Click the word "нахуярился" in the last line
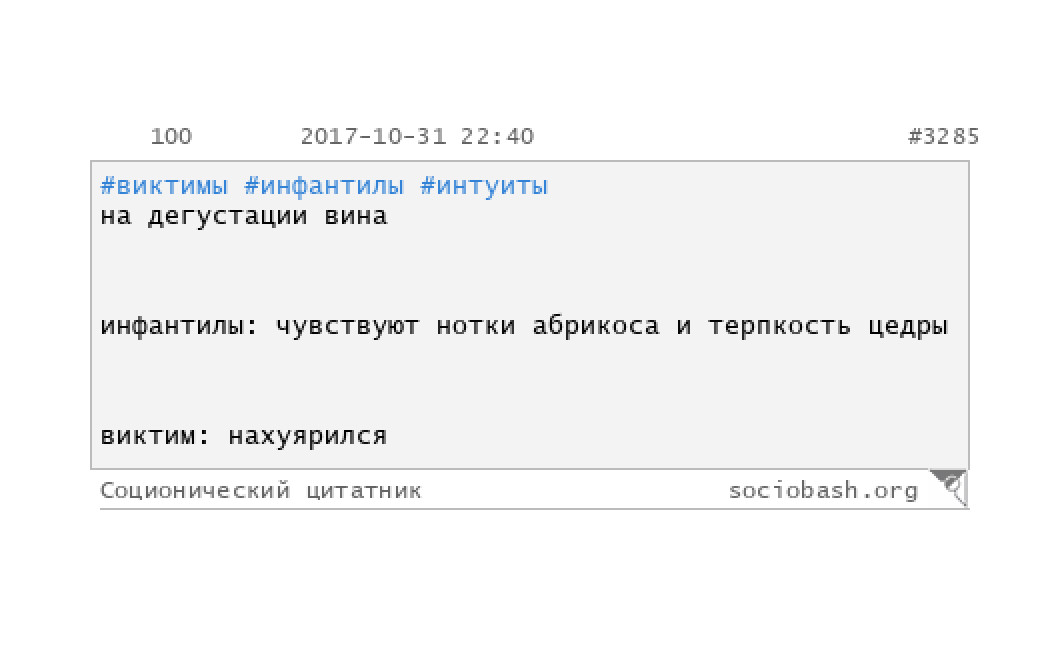 (307, 437)
